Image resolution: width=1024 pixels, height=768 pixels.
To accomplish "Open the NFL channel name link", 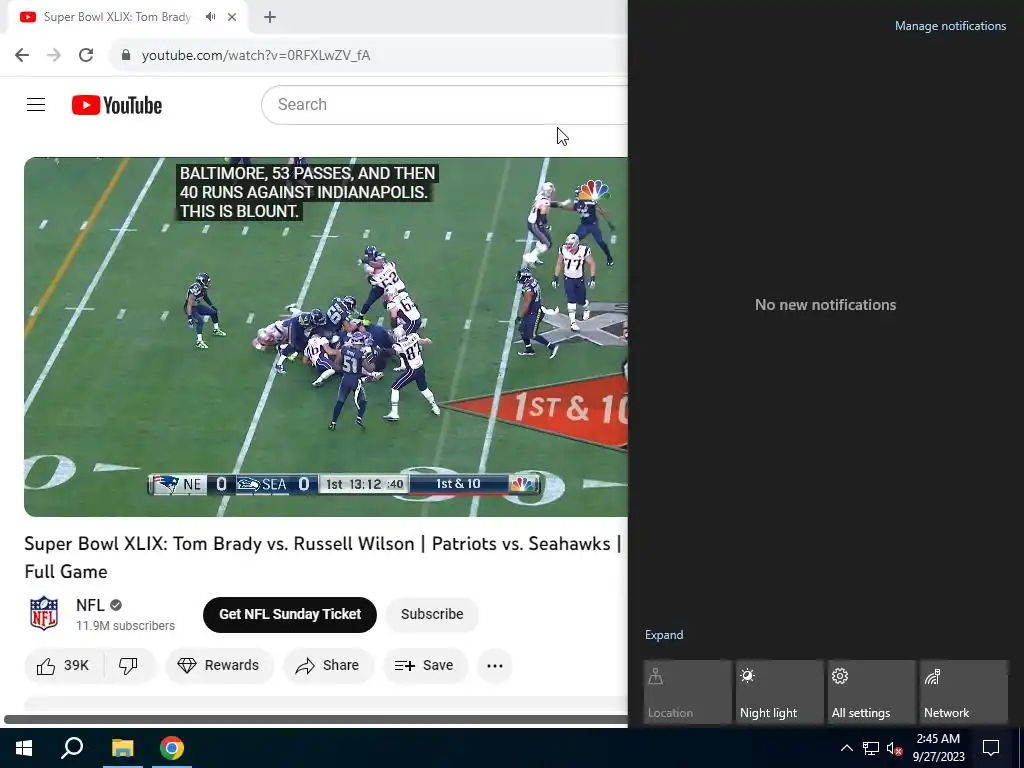I will coord(90,605).
